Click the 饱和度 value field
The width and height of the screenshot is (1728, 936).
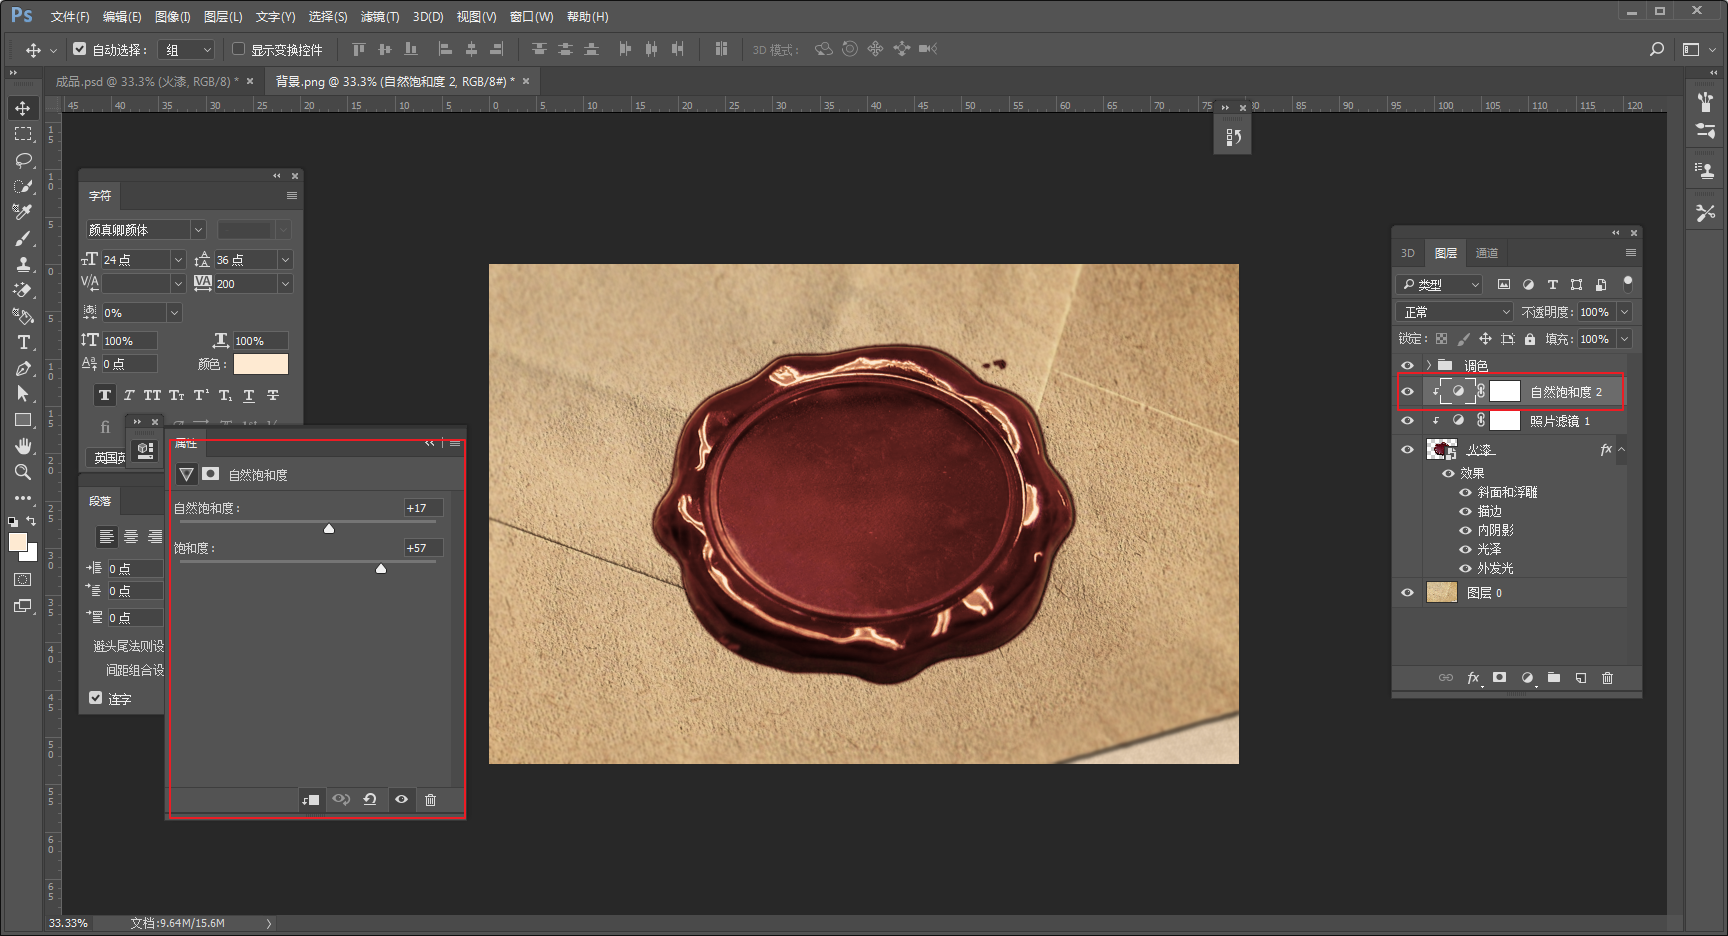click(422, 548)
